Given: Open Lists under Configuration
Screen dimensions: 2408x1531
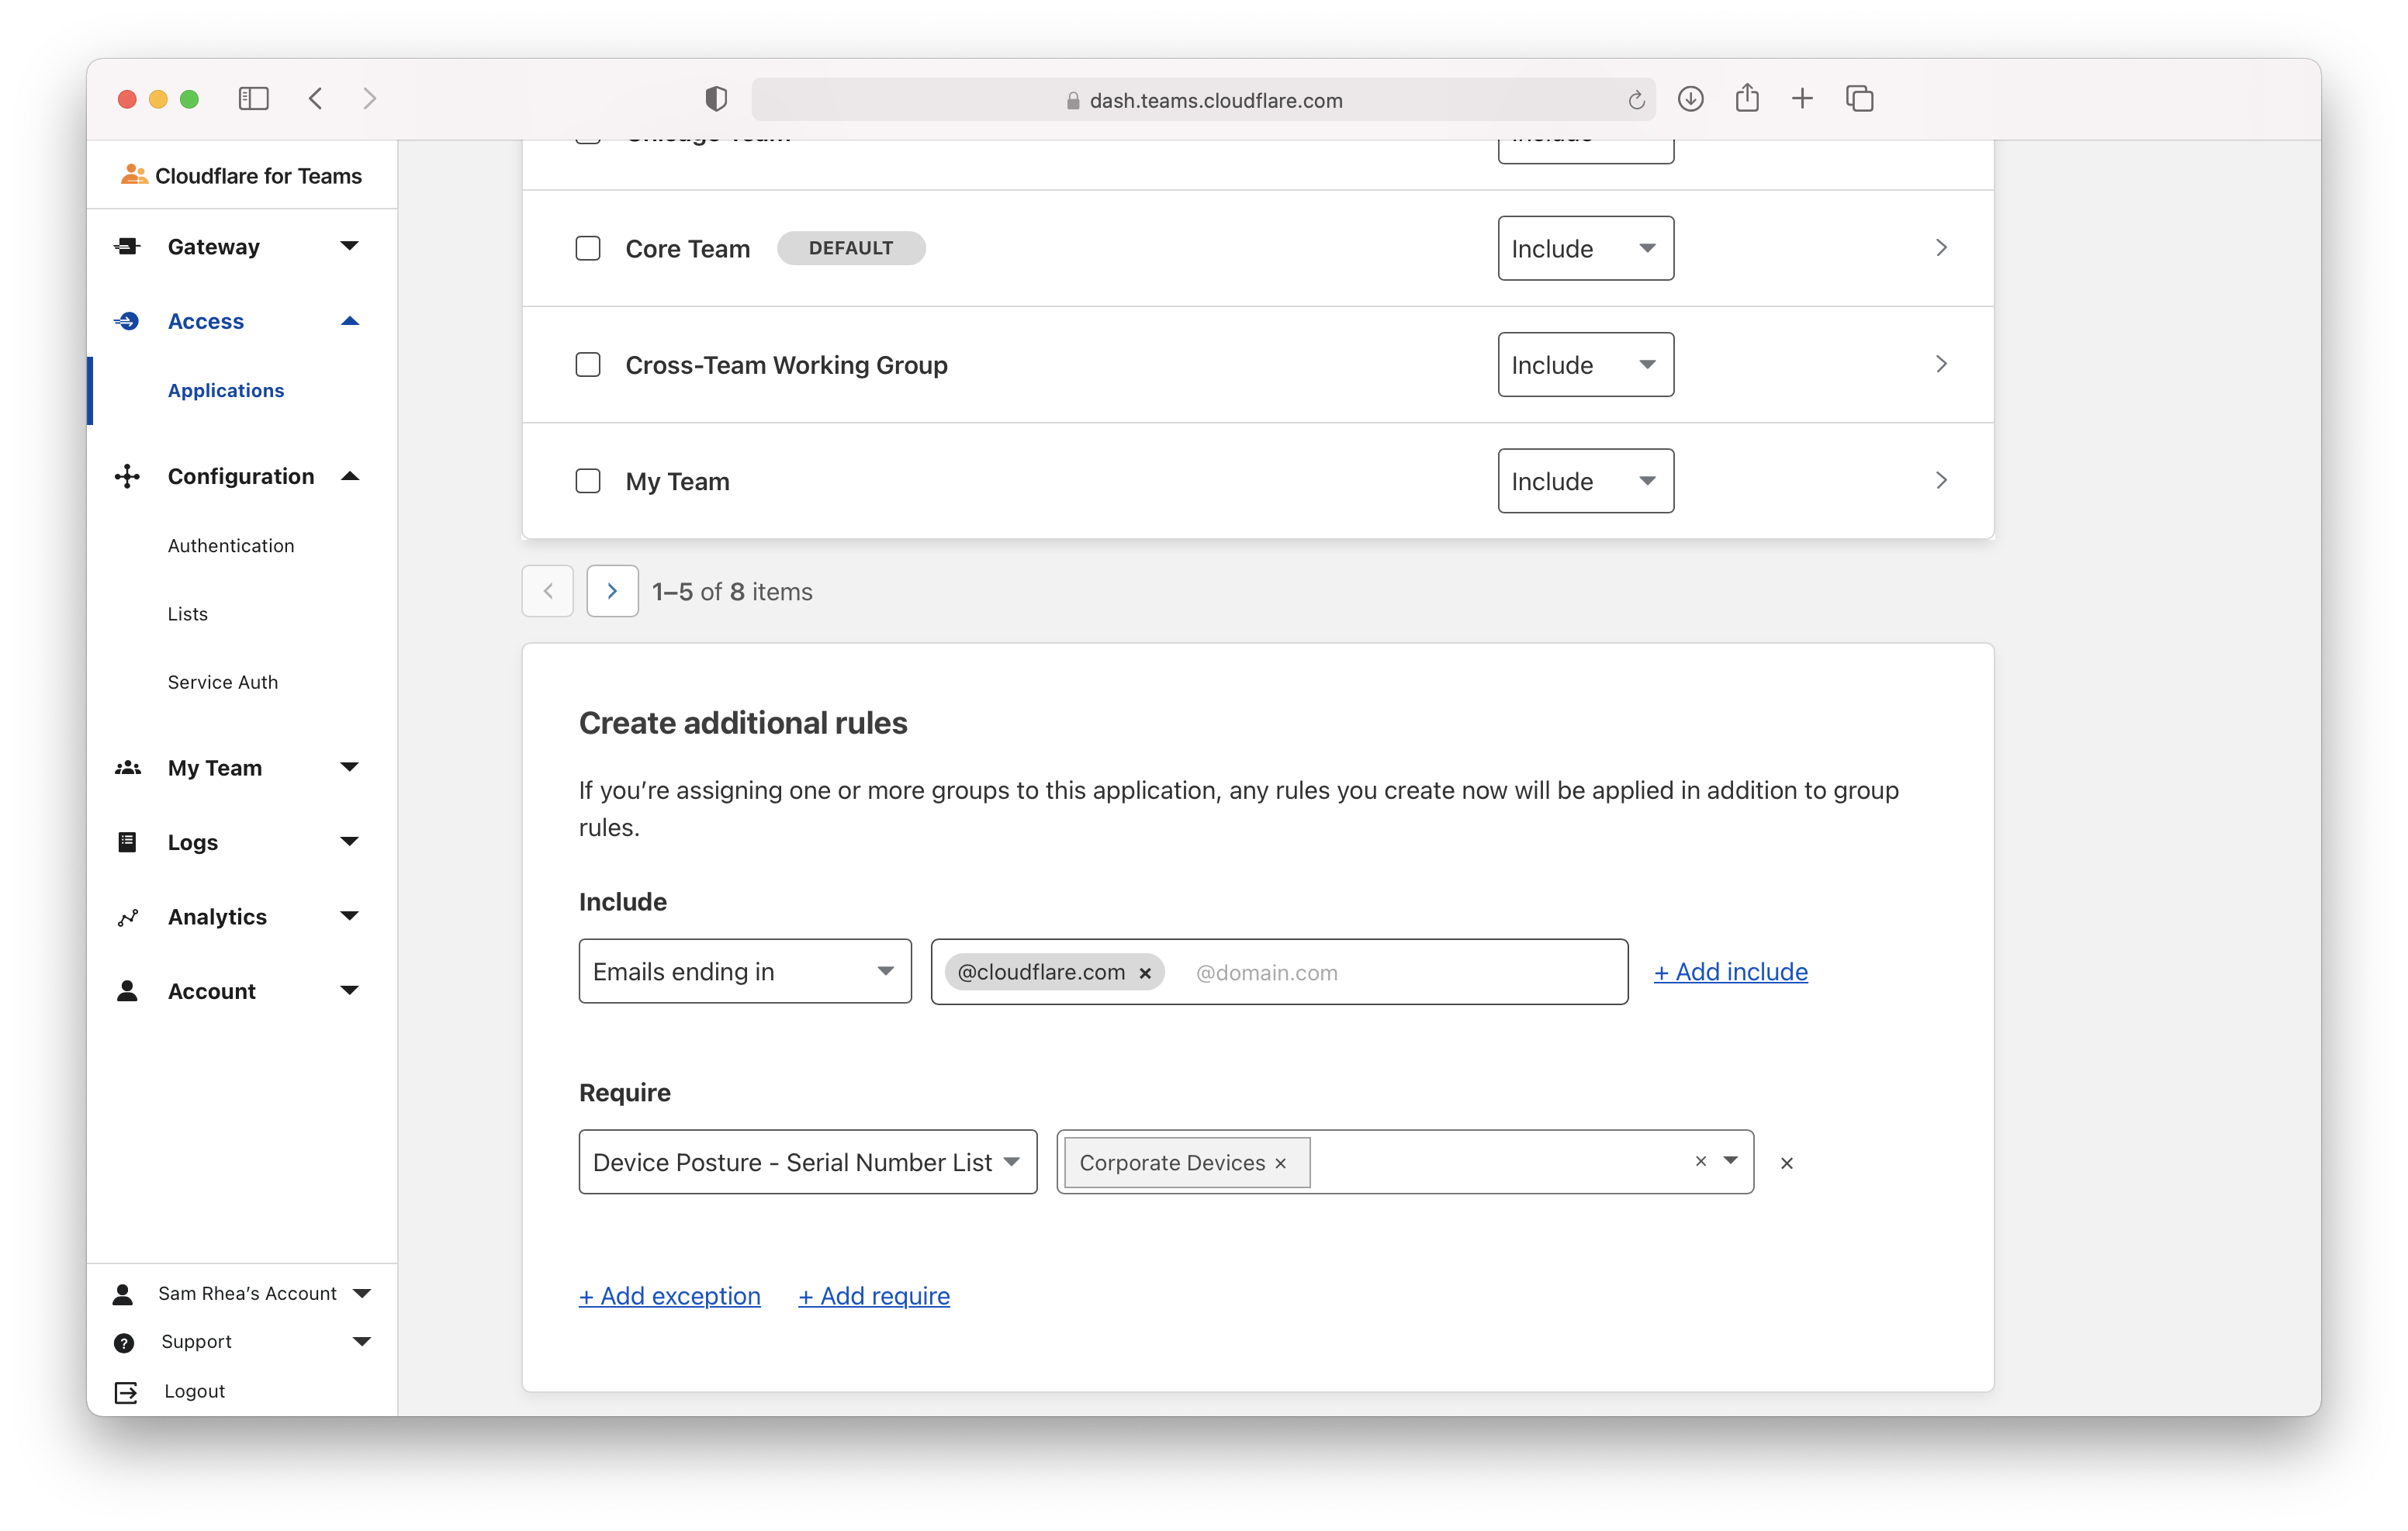Looking at the screenshot, I should 188,614.
